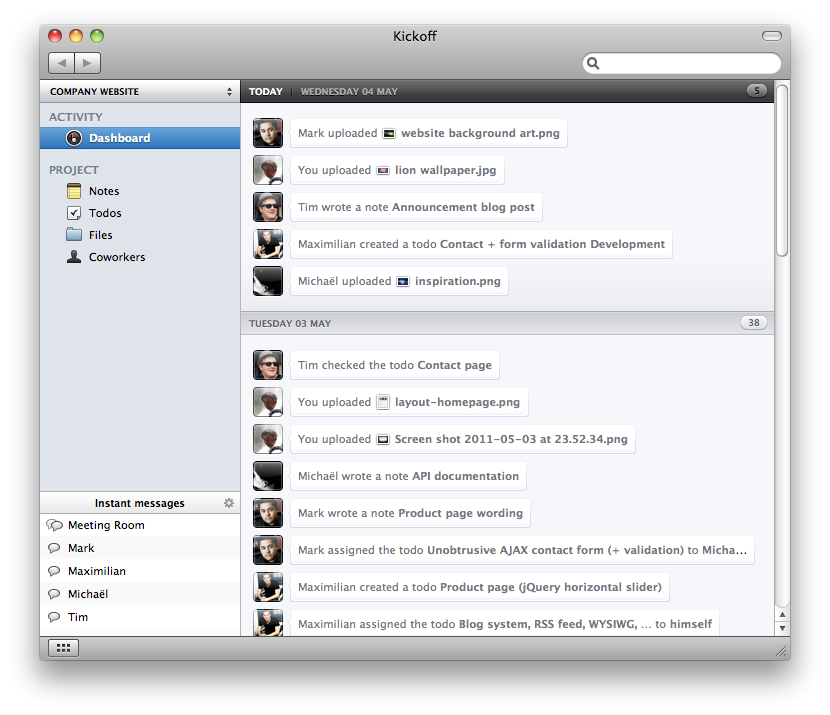
Task: Click the toolbar toggle pill in title bar
Action: pyautogui.click(x=772, y=36)
